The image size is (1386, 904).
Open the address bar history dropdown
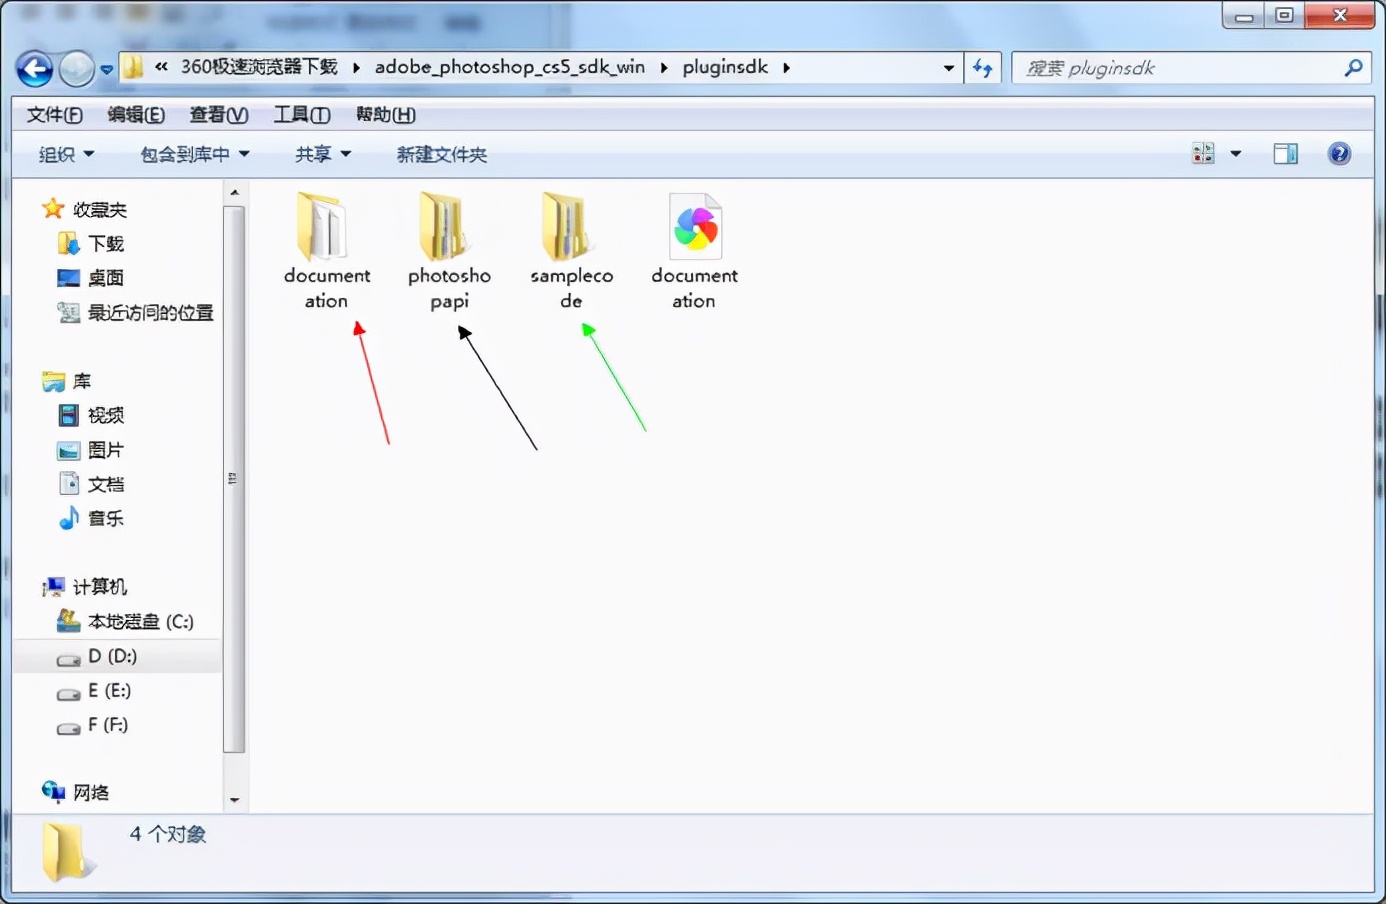(x=948, y=68)
